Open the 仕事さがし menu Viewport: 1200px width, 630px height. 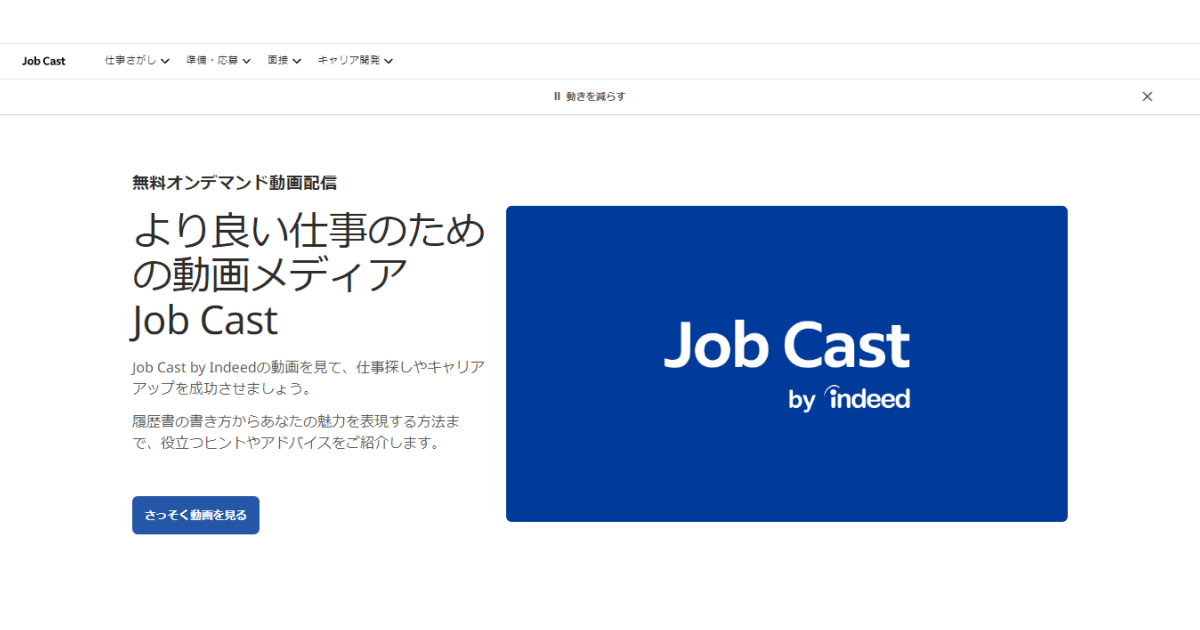(130, 61)
